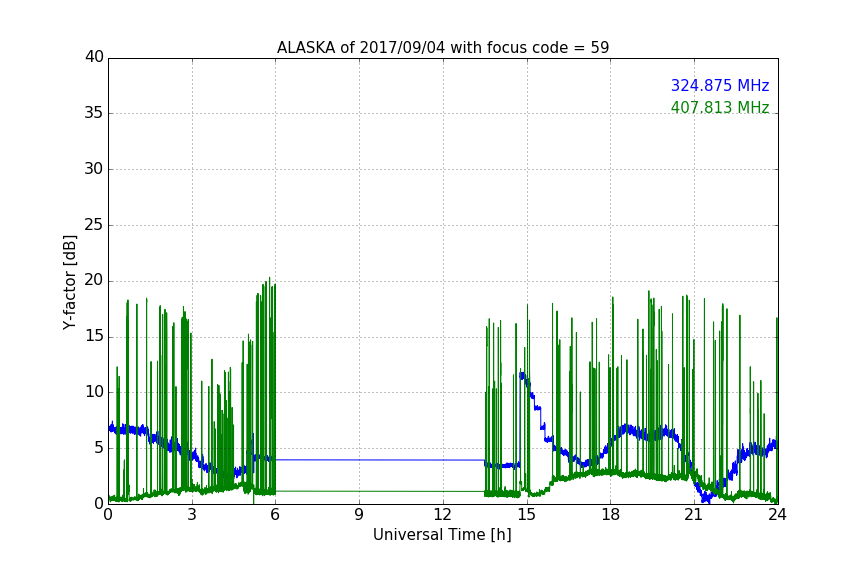This screenshot has height=576, width=864.
Task: Click the y-axis tick label "30"
Action: point(94,169)
